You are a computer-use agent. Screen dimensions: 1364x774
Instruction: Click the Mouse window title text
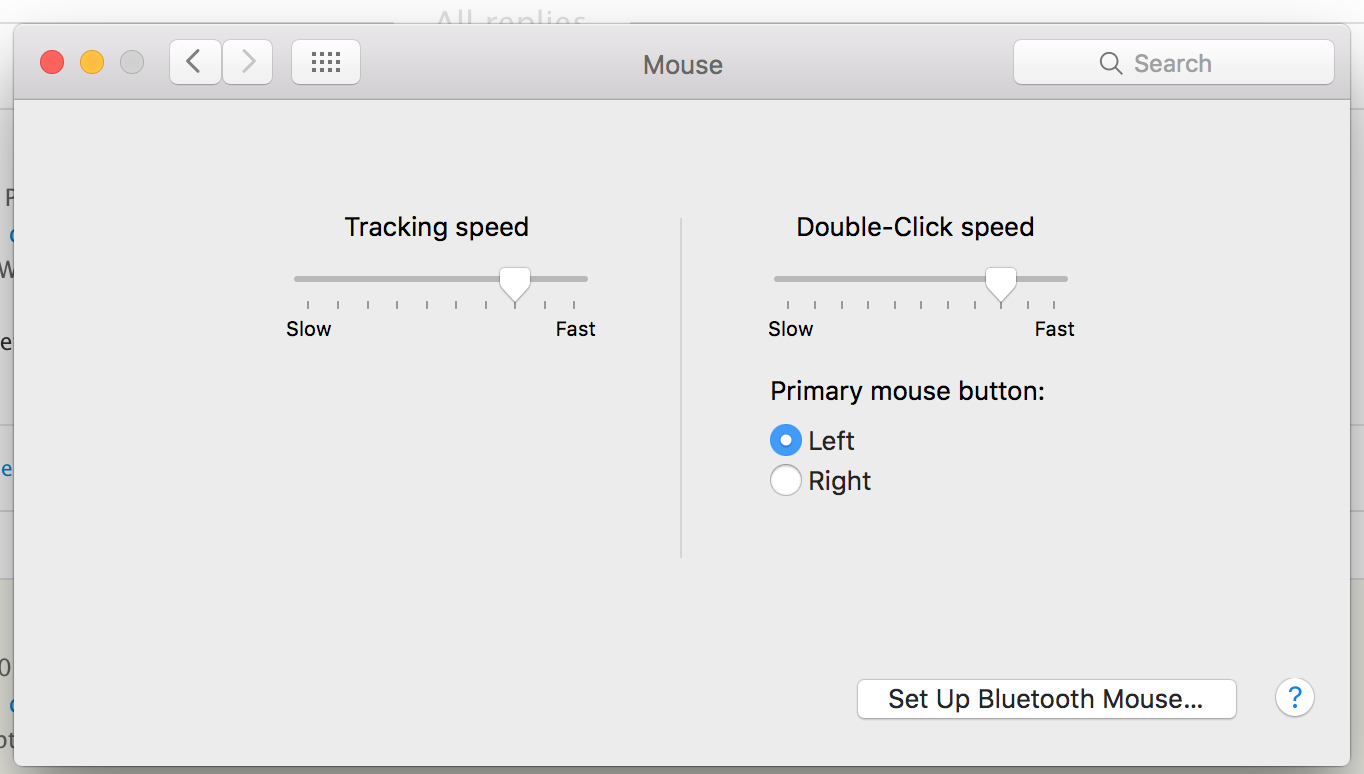click(x=683, y=65)
